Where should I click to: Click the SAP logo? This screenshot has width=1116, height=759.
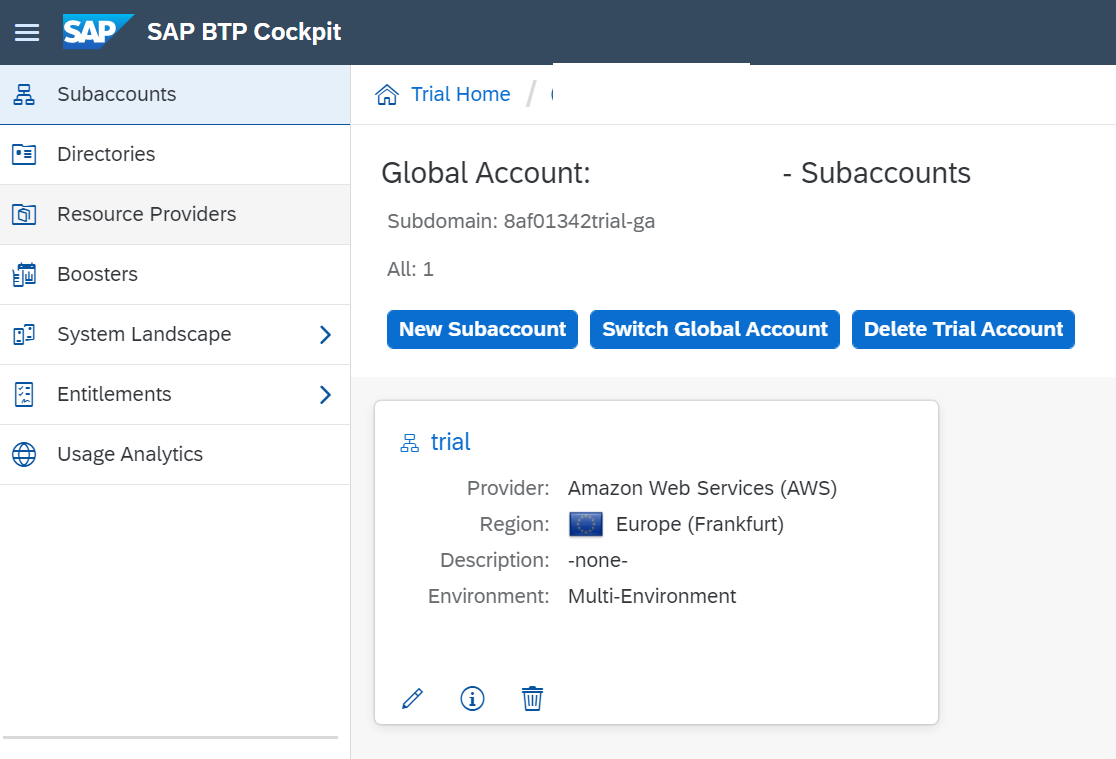pyautogui.click(x=97, y=31)
